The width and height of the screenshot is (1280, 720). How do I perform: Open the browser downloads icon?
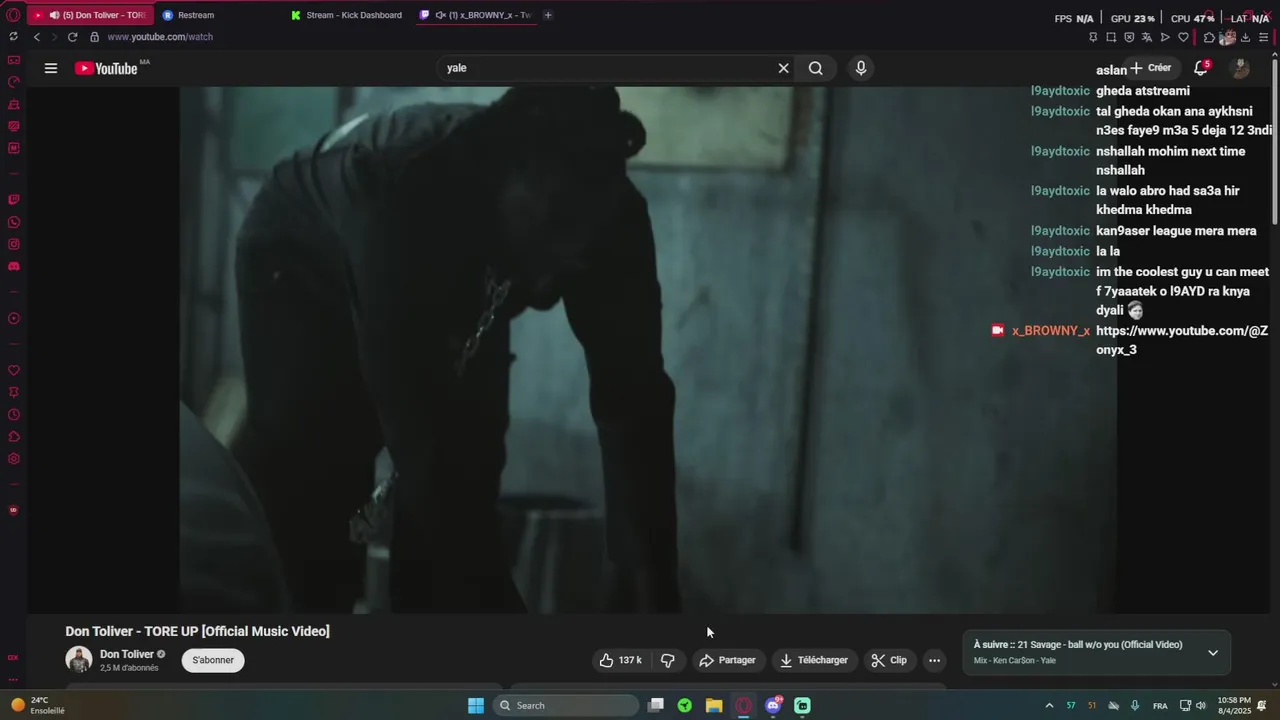pos(1246,37)
